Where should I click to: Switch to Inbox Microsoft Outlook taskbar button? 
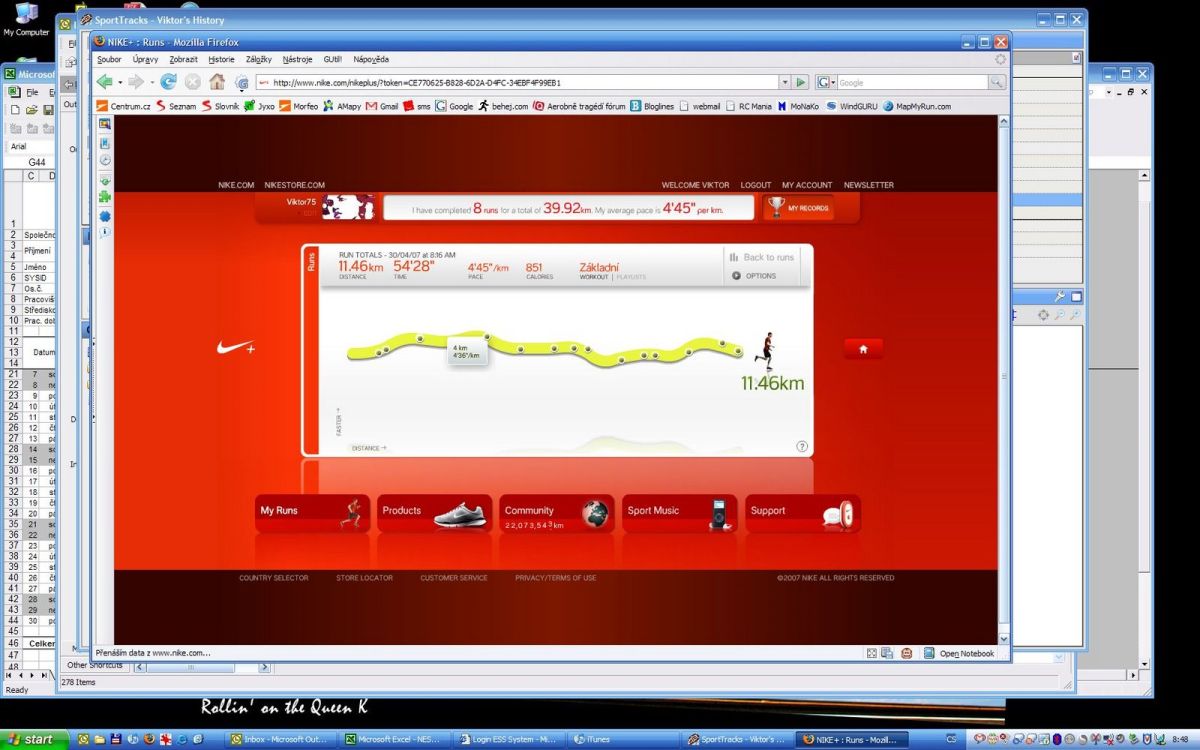pos(282,739)
